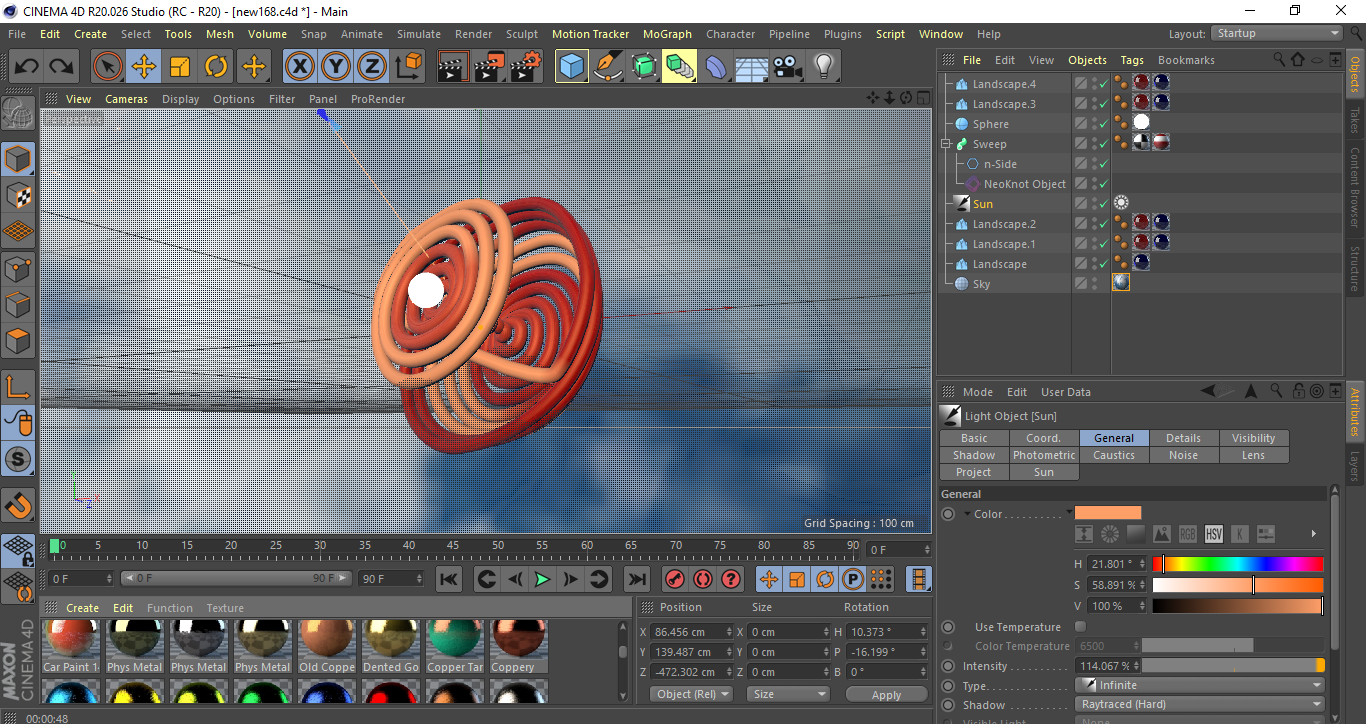This screenshot has height=724, width=1366.
Task: Collapse the Sweep object hierarchy
Action: point(946,144)
